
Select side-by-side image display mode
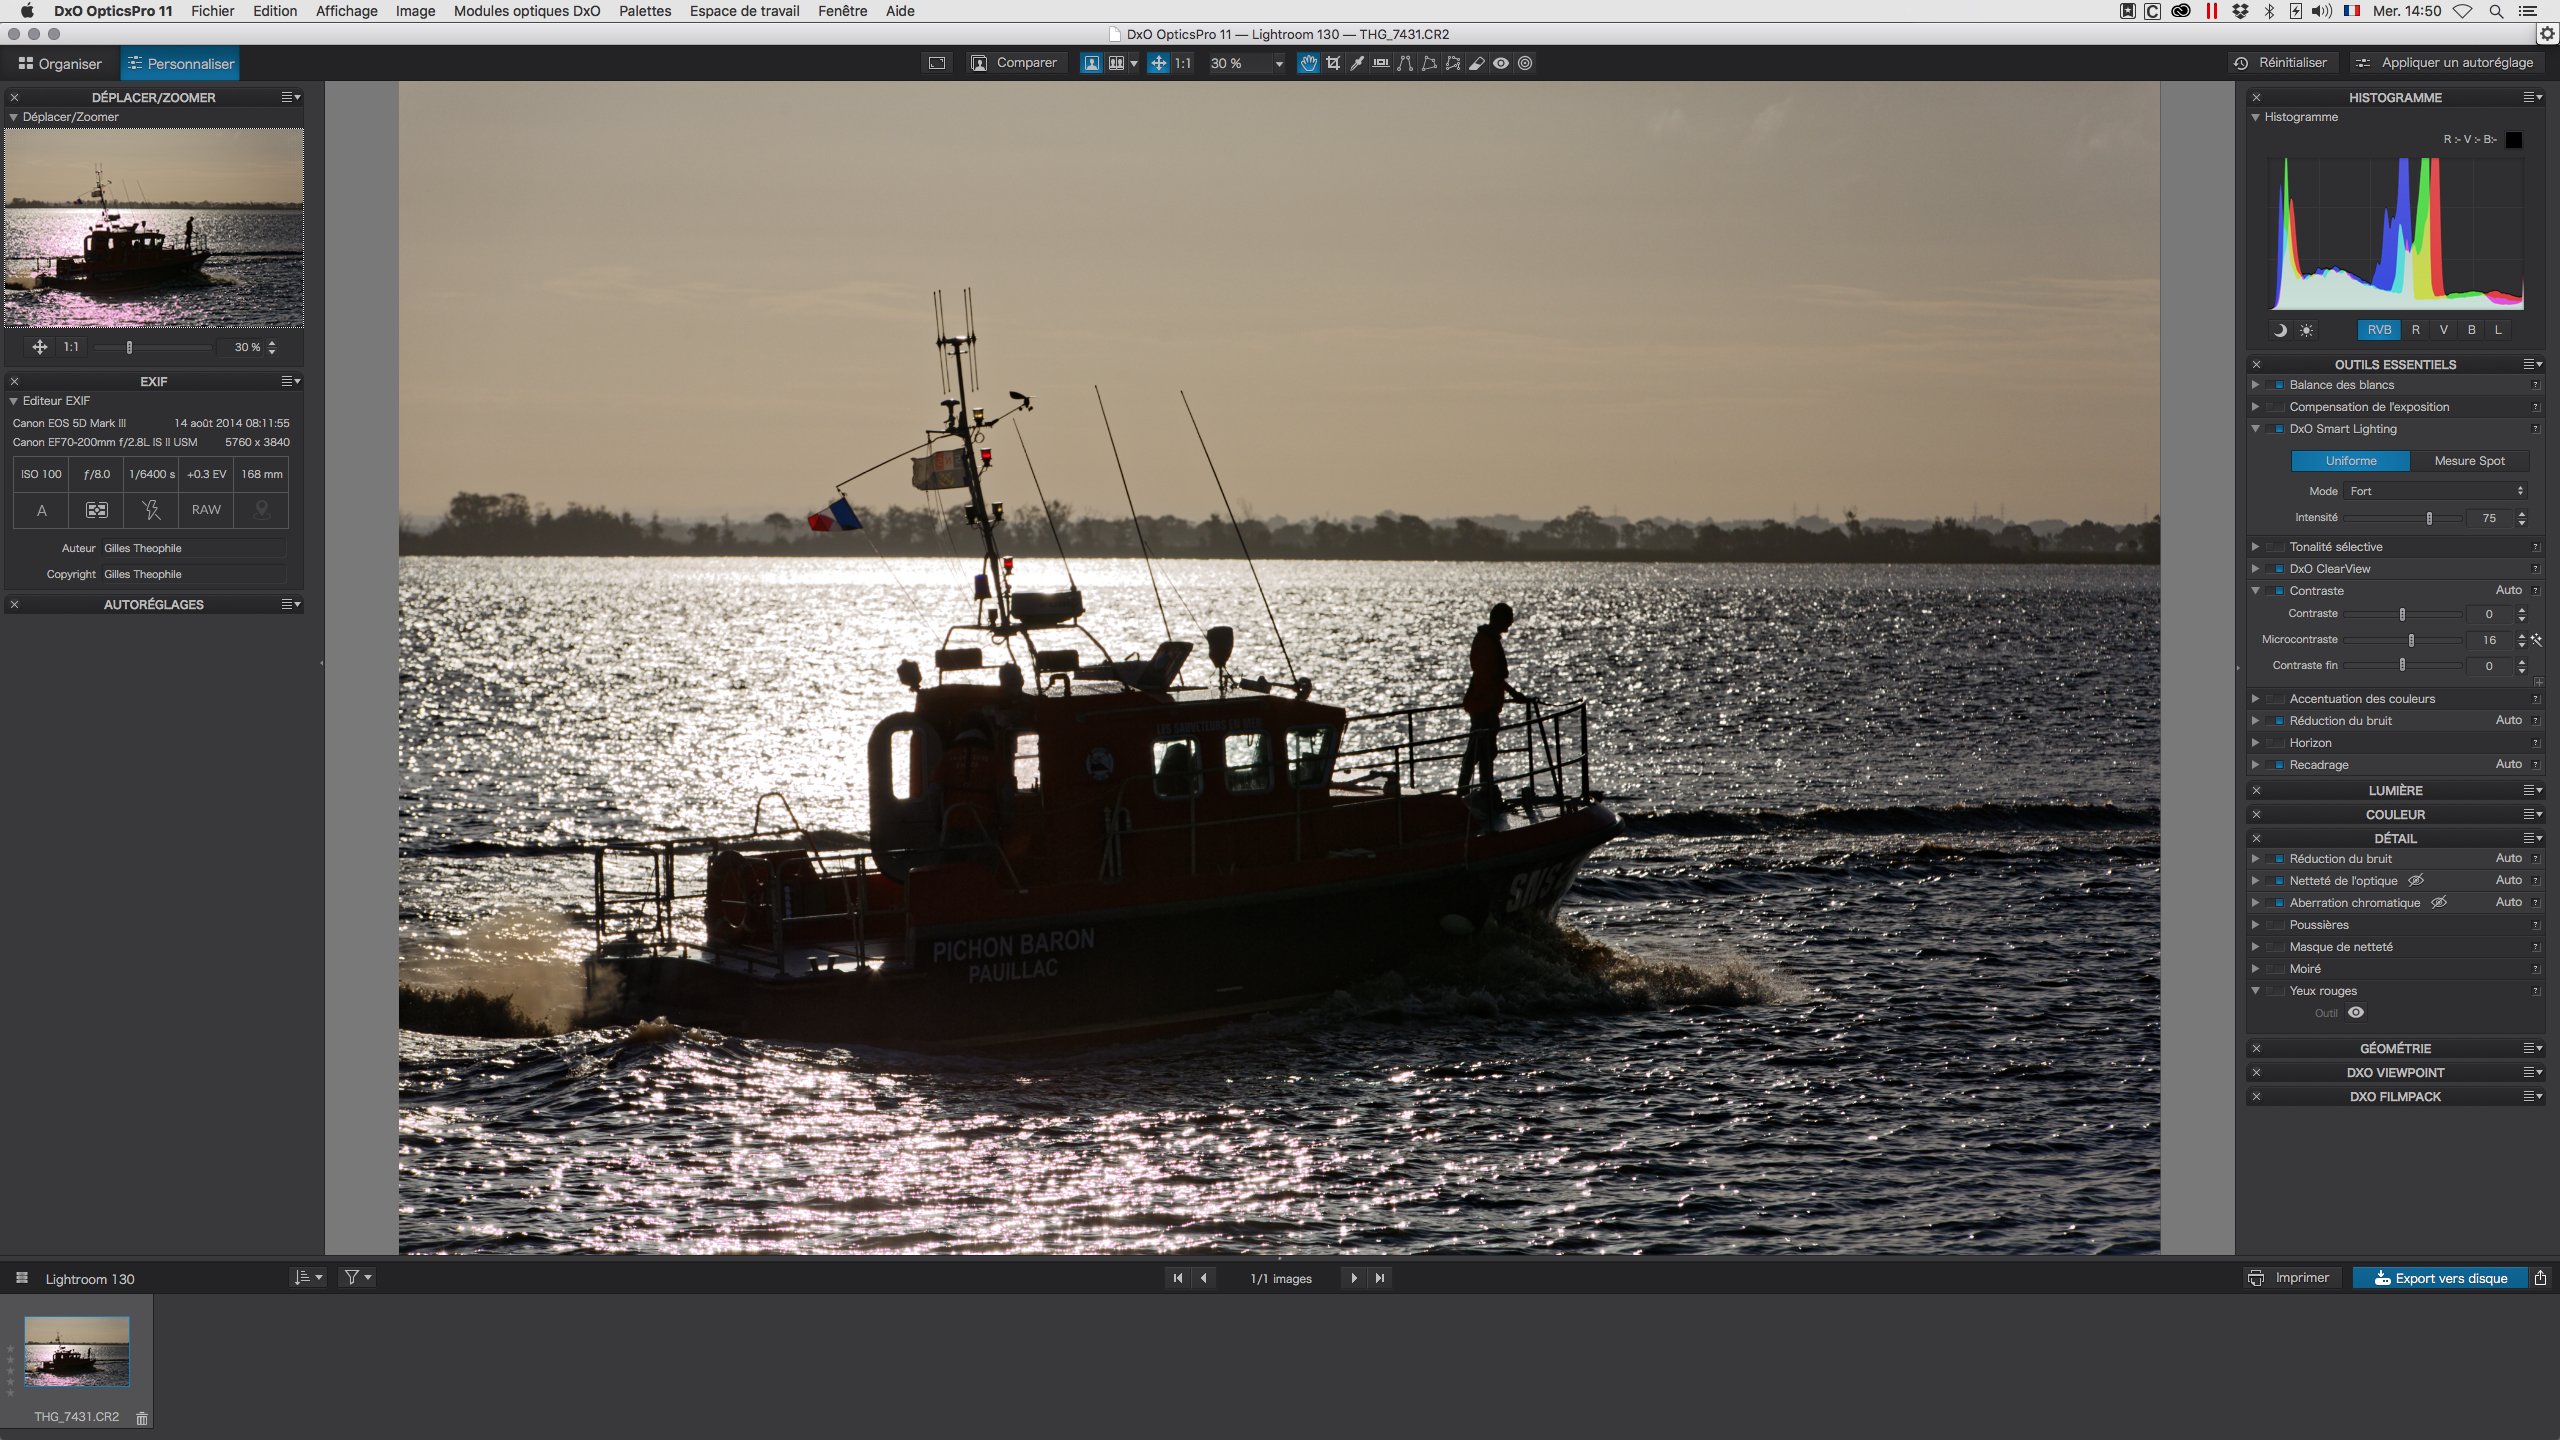[1116, 63]
